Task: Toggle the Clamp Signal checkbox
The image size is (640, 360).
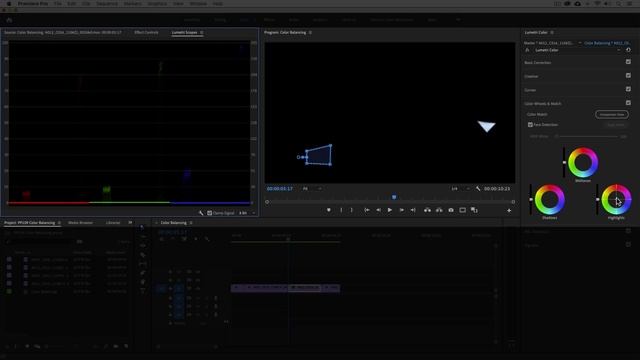Action: click(x=209, y=213)
